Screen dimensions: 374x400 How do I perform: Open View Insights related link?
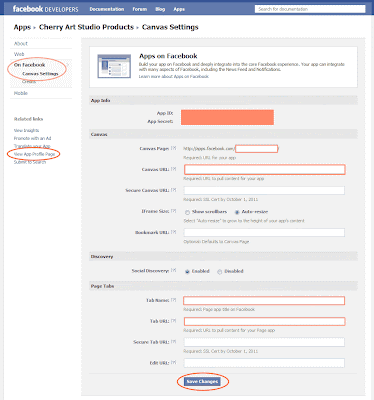pyautogui.click(x=26, y=130)
